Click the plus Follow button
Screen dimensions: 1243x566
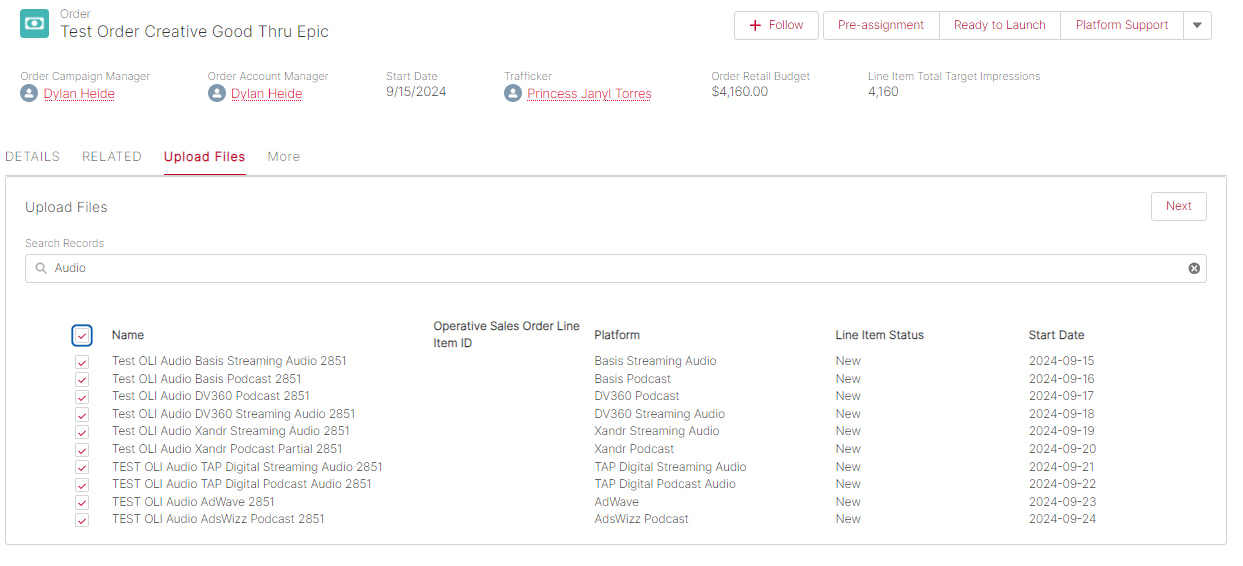pyautogui.click(x=776, y=25)
